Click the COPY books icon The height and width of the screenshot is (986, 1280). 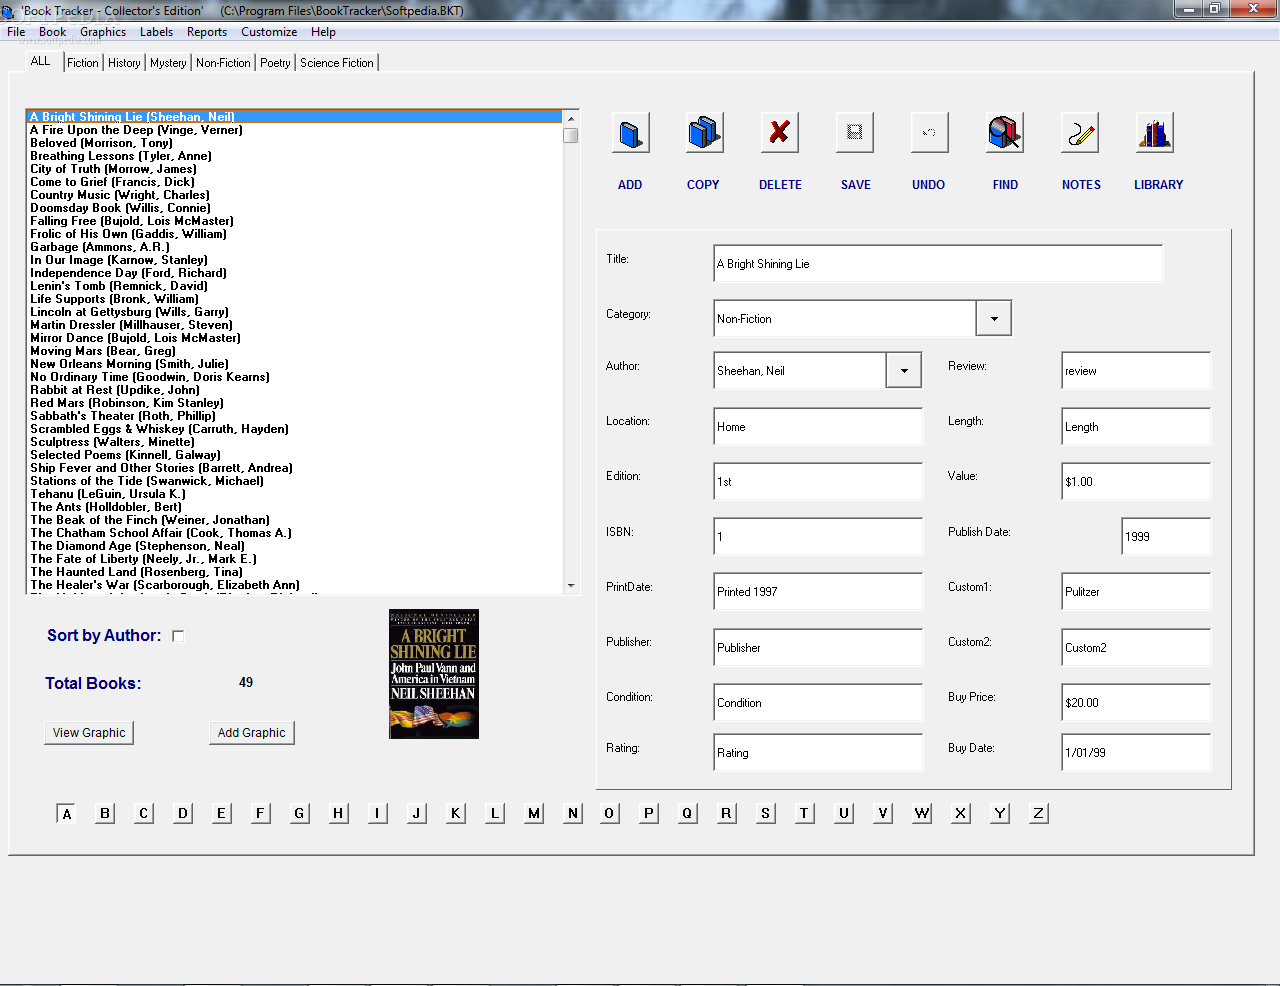click(705, 133)
